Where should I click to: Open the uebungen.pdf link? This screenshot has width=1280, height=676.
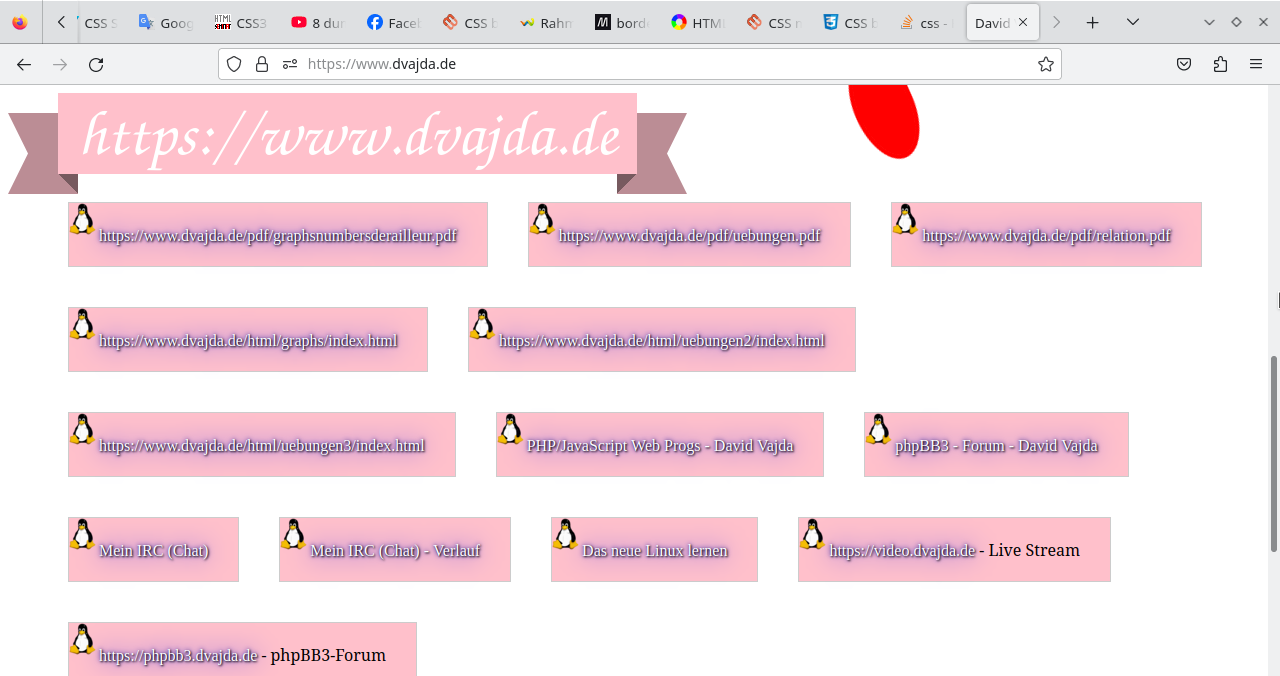pyautogui.click(x=688, y=236)
